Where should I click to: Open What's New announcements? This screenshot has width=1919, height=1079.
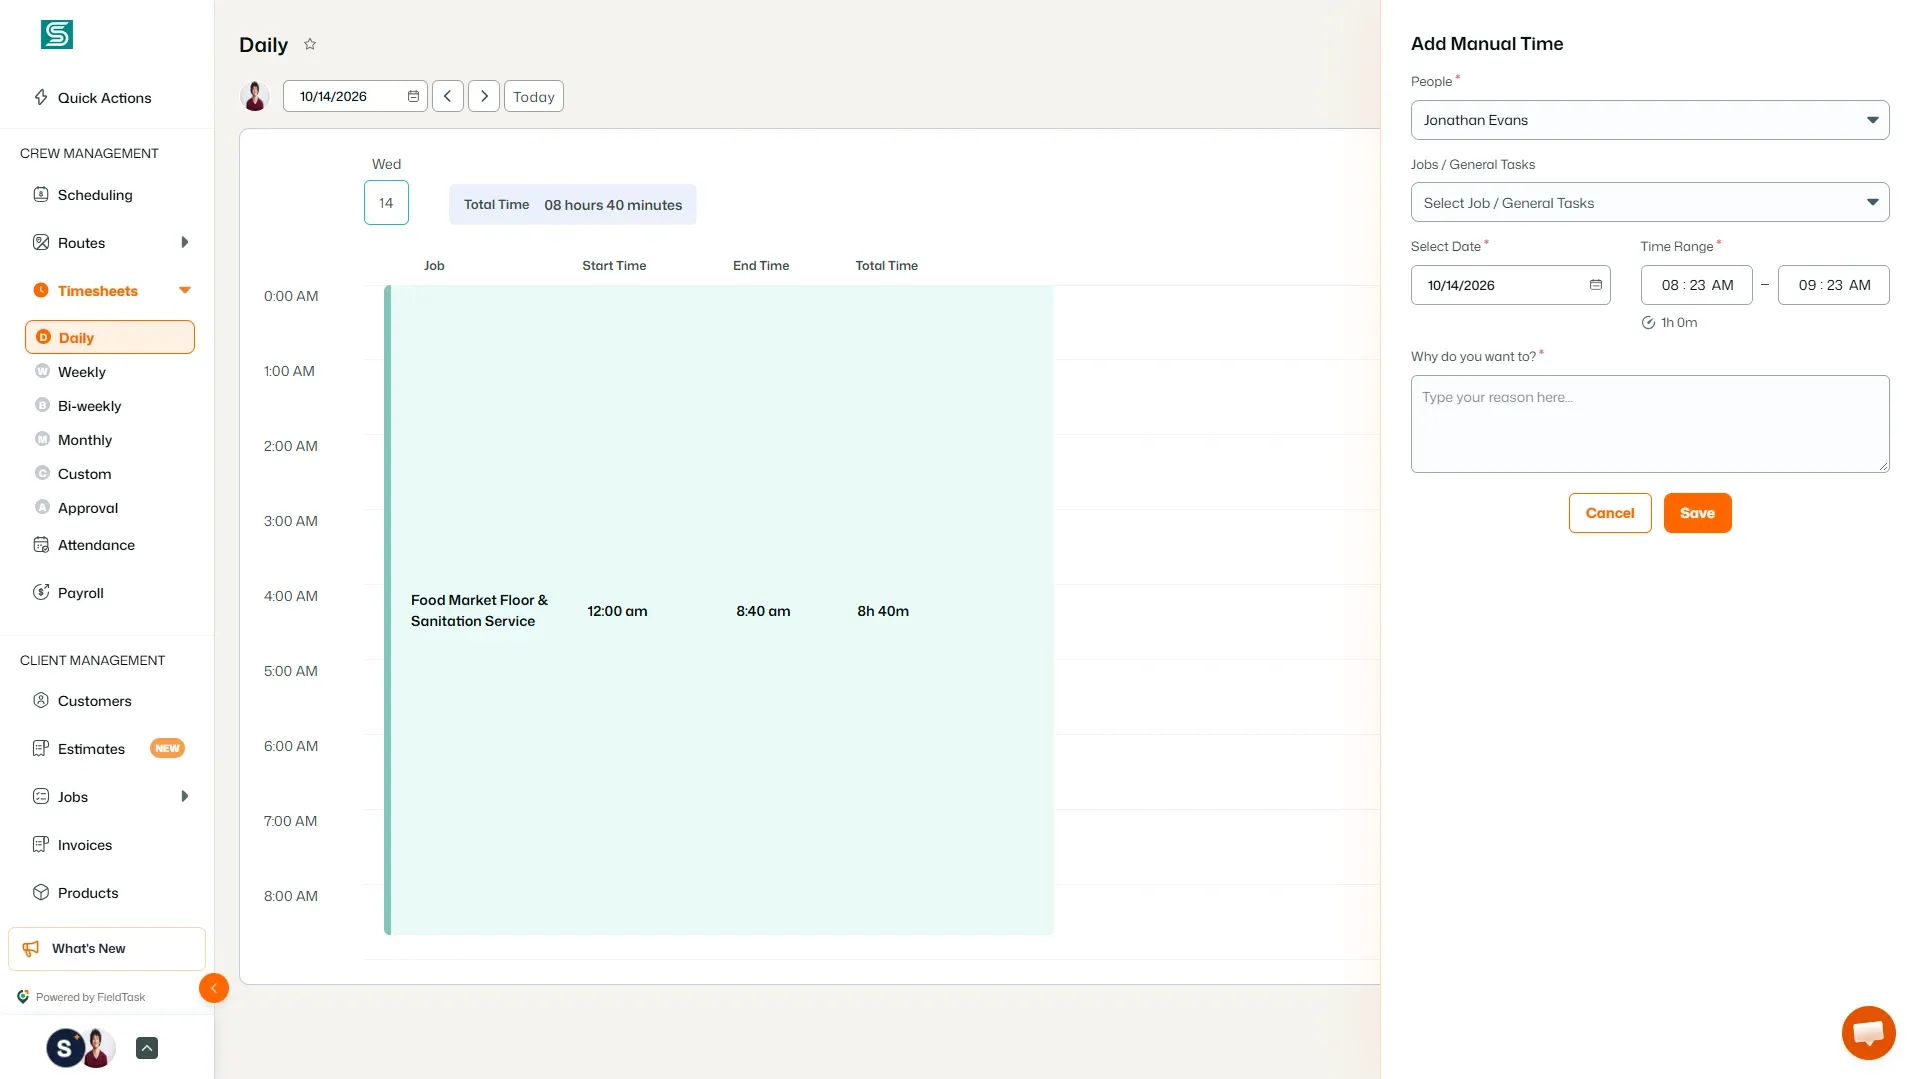coord(107,948)
